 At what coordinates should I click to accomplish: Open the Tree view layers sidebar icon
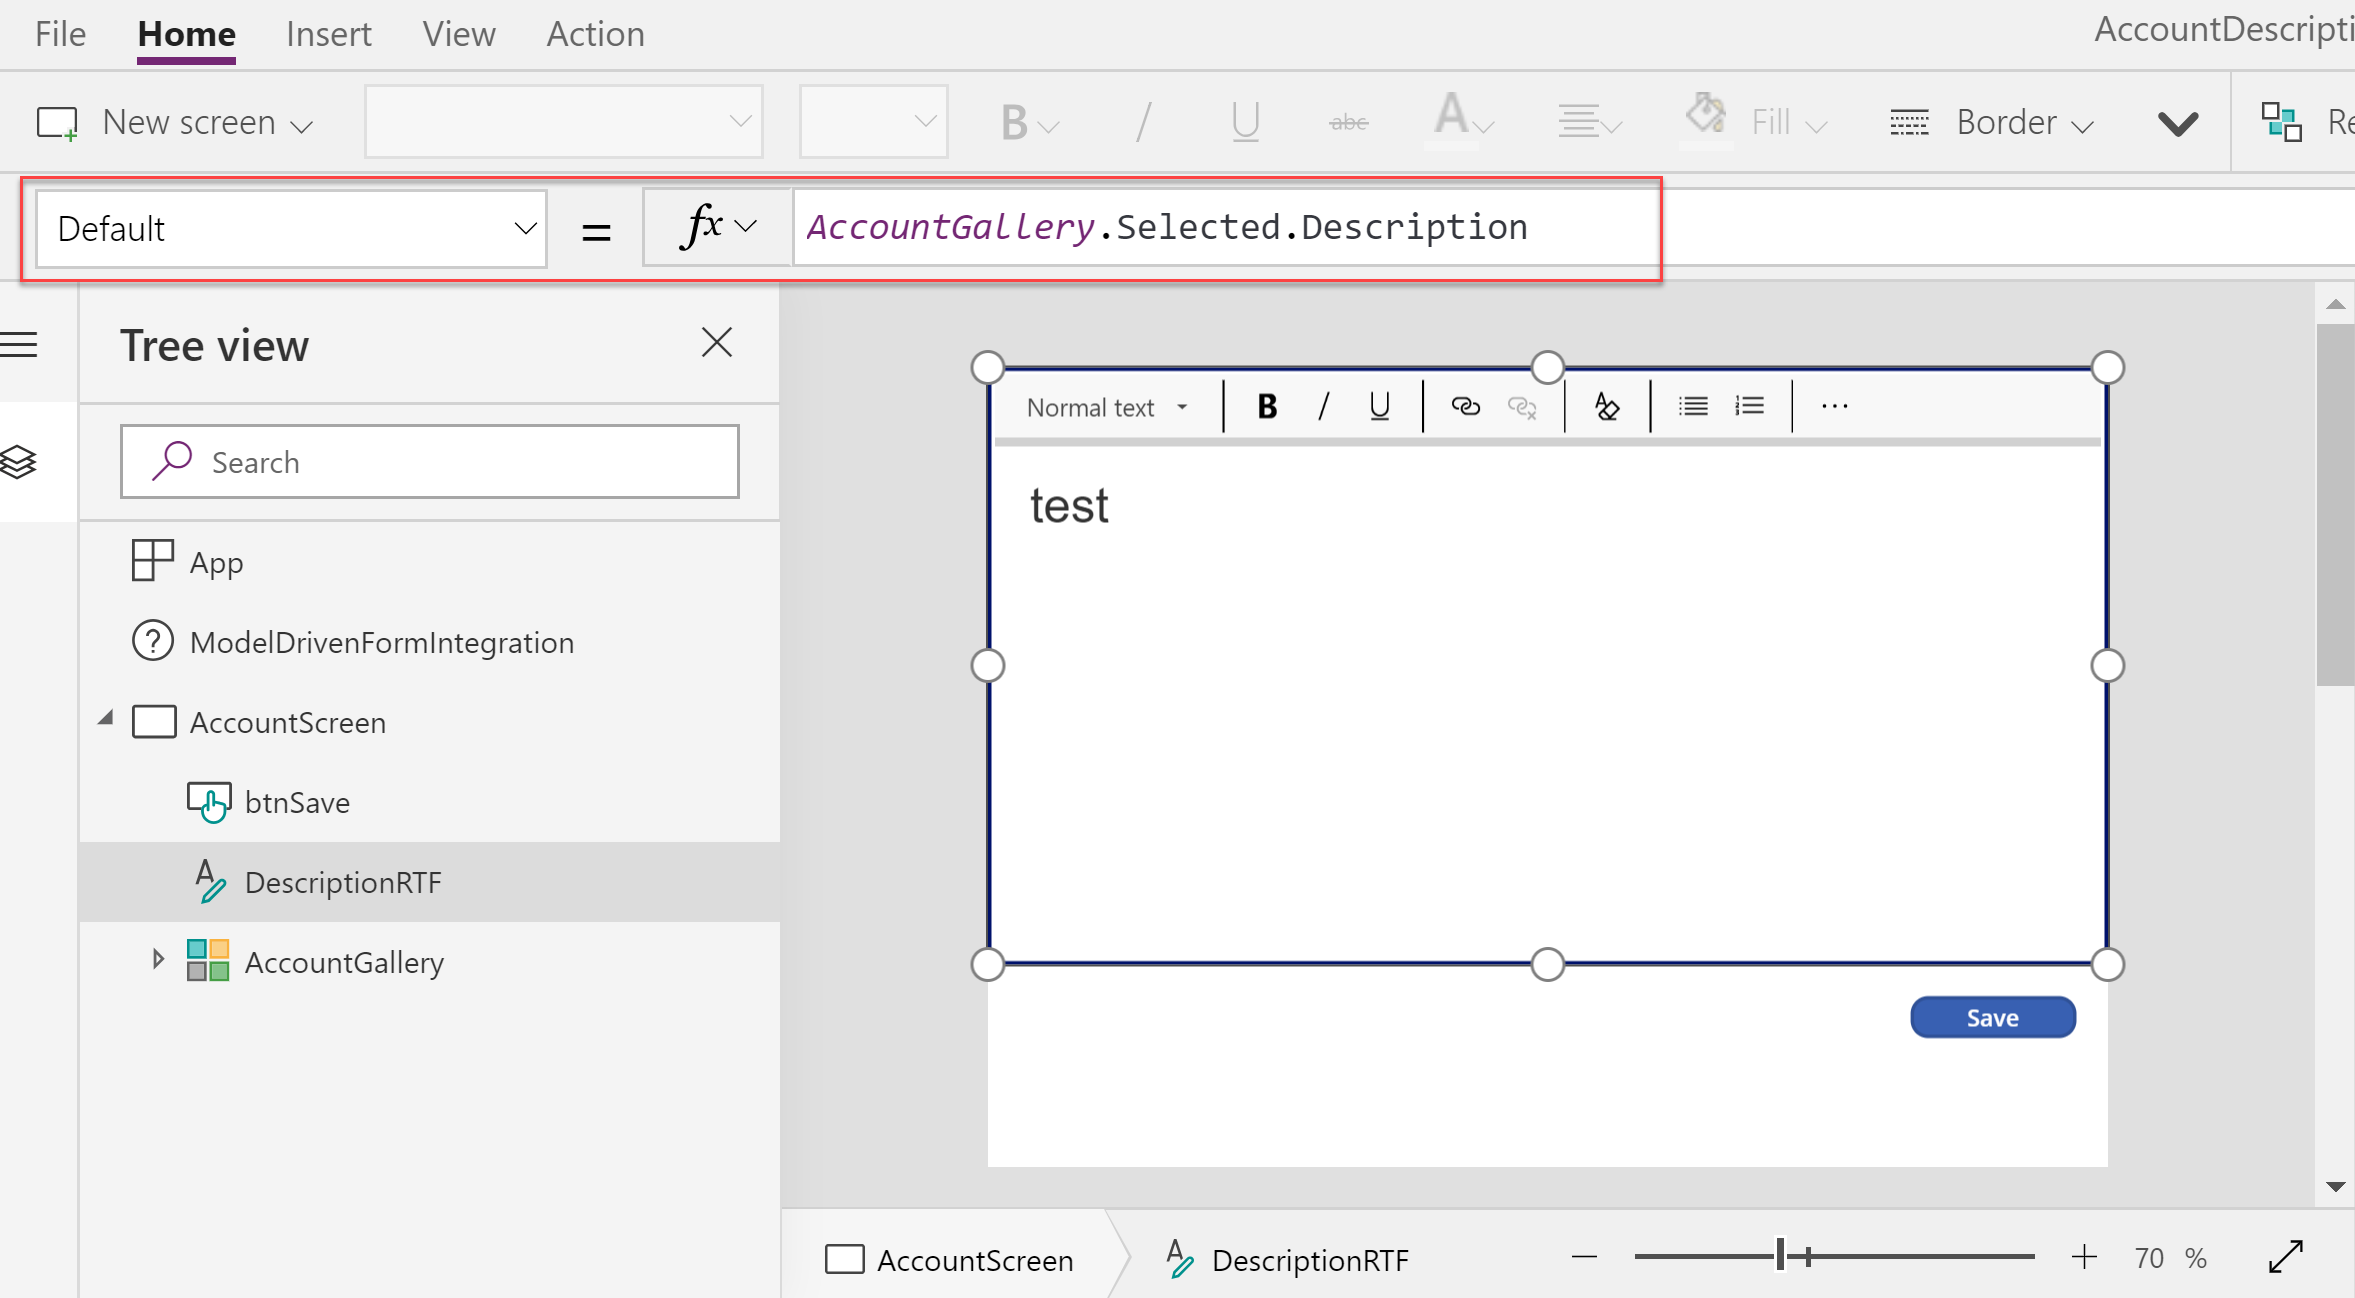coord(20,462)
